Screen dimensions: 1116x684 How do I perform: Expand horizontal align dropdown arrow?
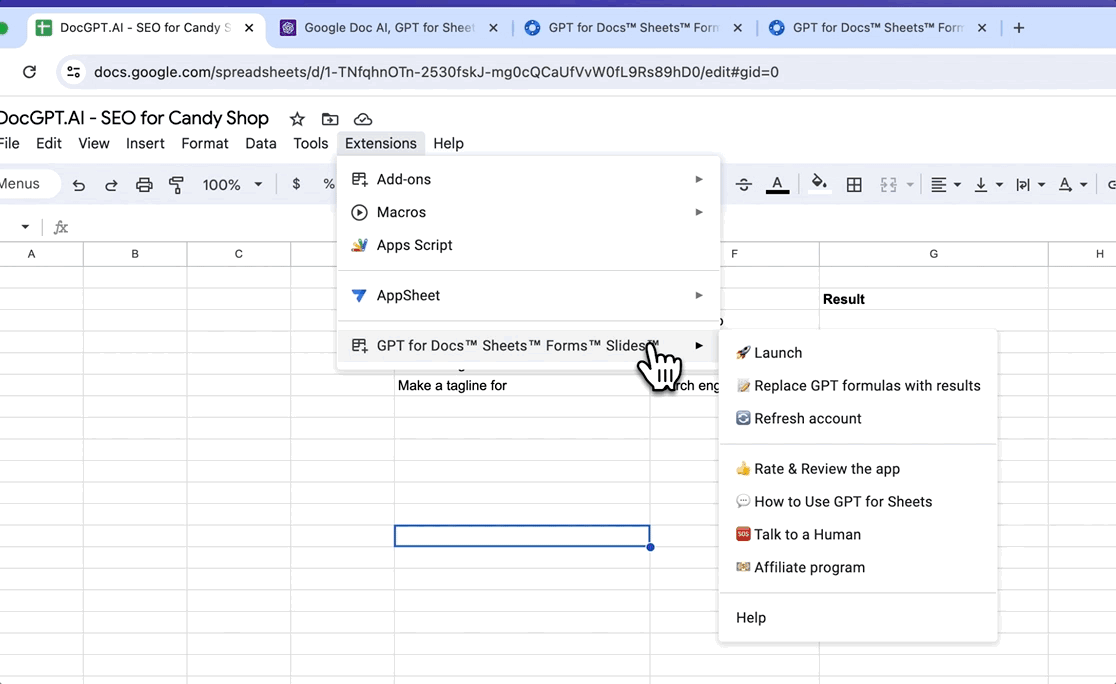[957, 185]
